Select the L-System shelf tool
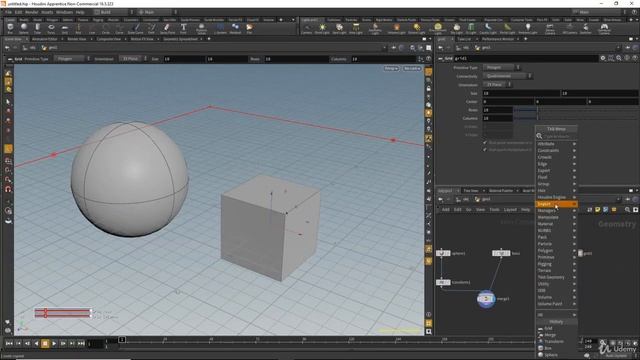Viewport: 640px width, 360px height. [220, 29]
